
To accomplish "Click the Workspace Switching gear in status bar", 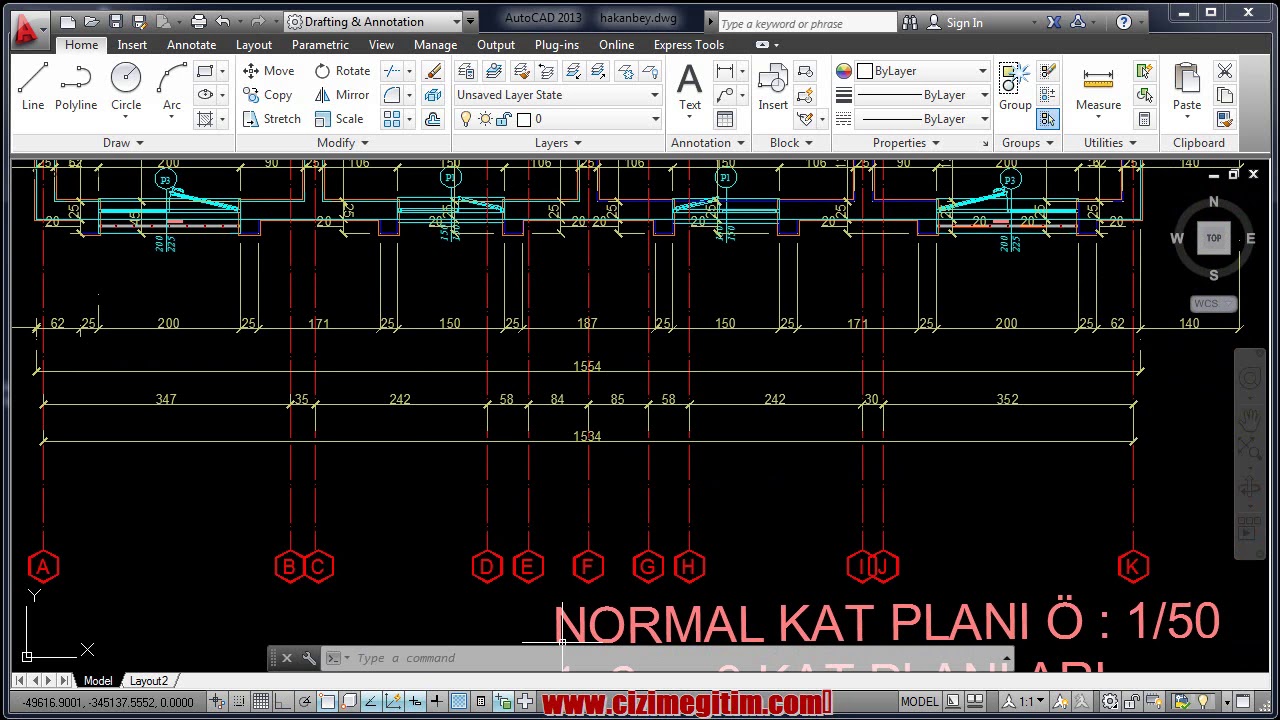I will [x=1110, y=702].
